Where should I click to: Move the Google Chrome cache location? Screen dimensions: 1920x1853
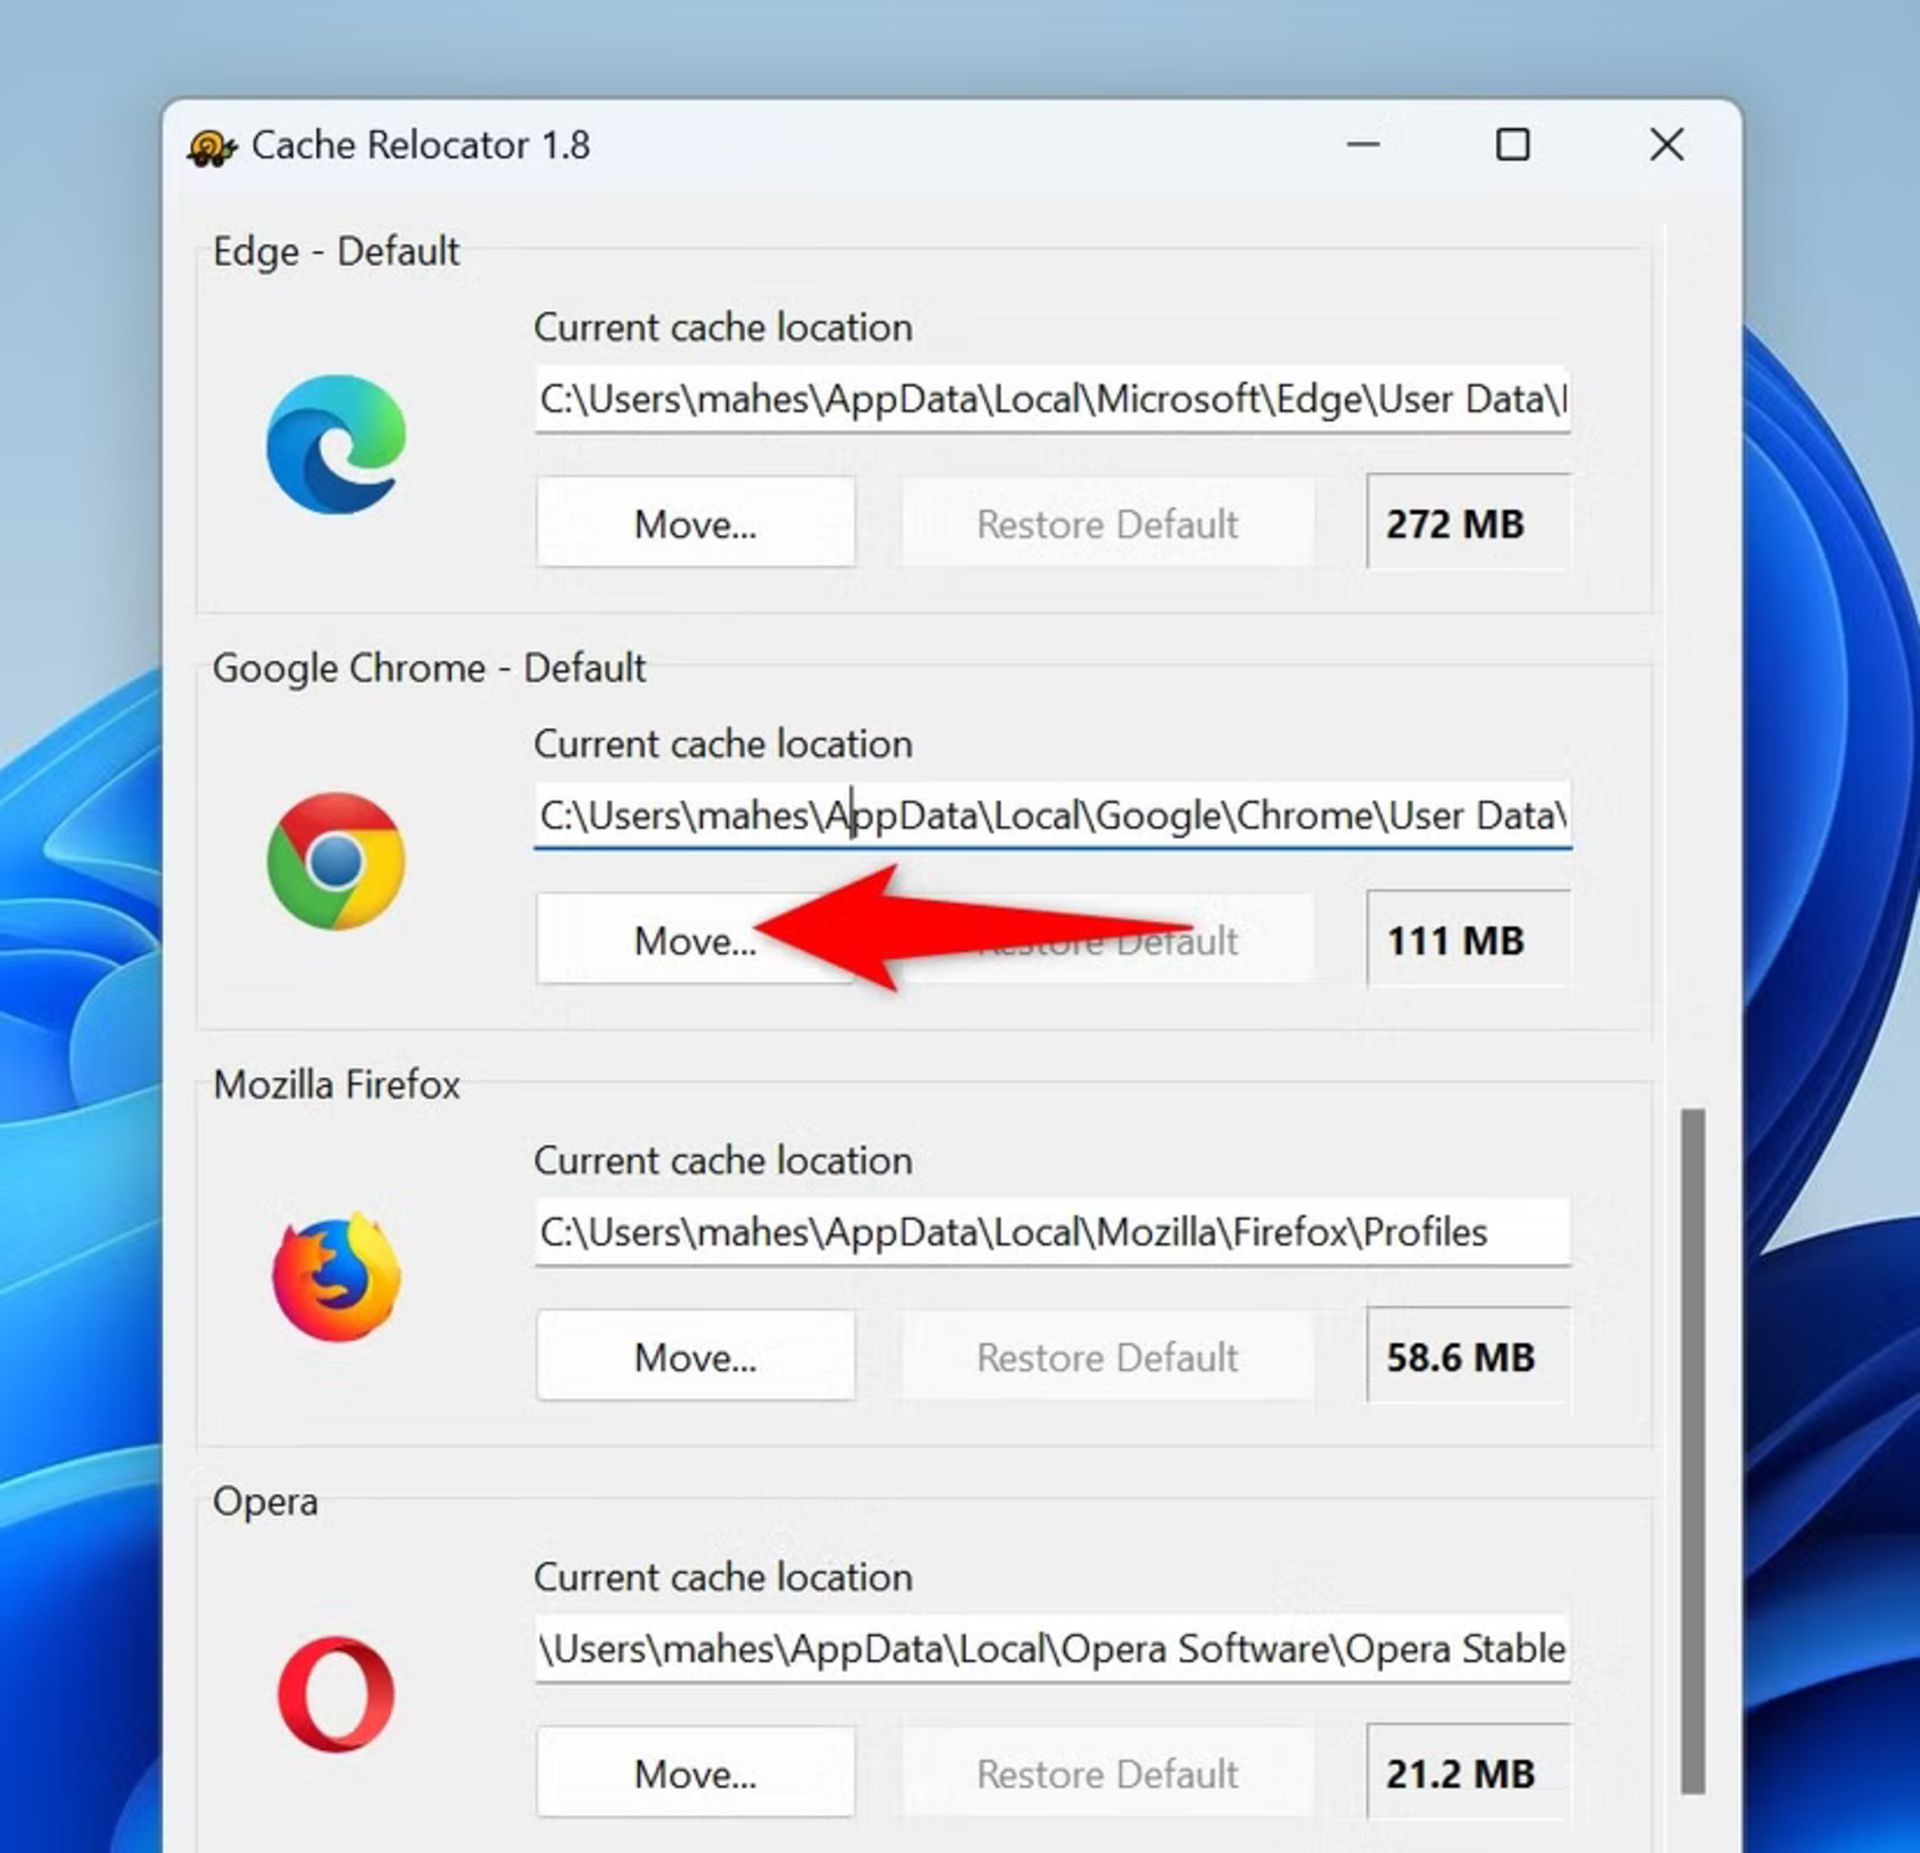[x=695, y=939]
